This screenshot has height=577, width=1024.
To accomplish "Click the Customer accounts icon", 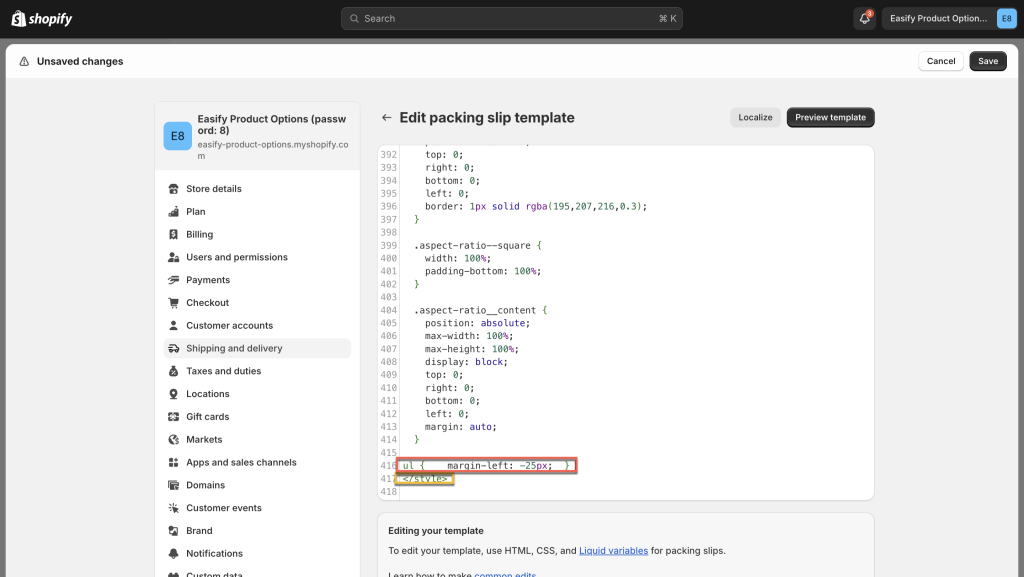I will pyautogui.click(x=174, y=326).
